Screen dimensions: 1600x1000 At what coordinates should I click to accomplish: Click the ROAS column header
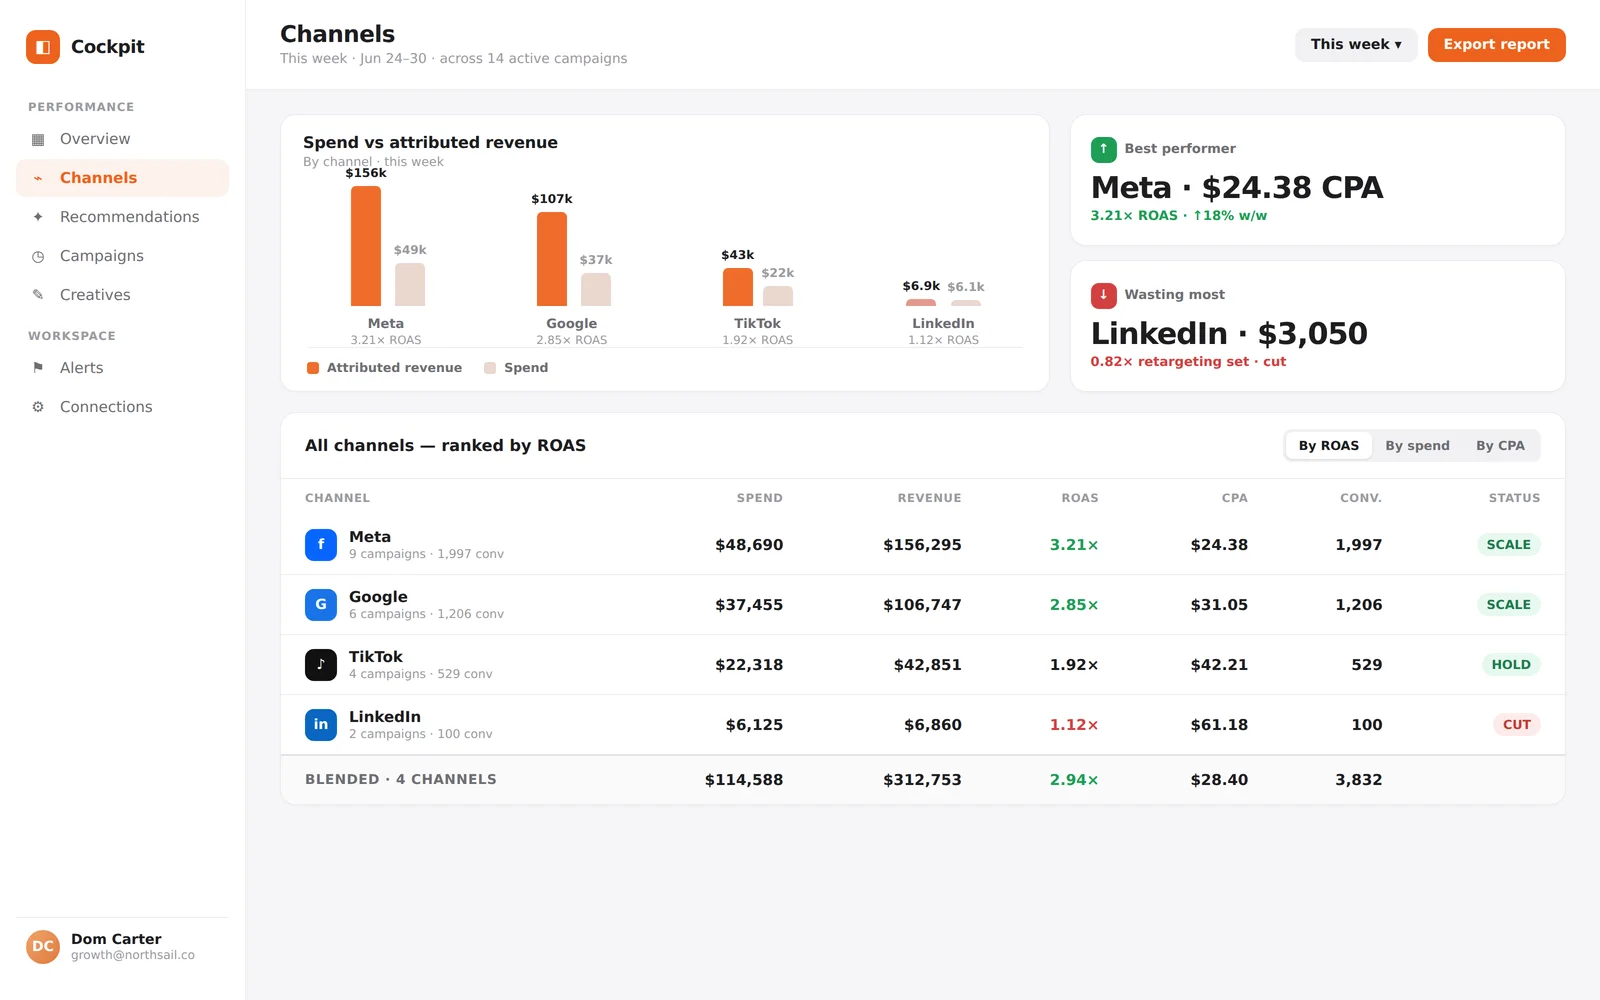[x=1080, y=498]
